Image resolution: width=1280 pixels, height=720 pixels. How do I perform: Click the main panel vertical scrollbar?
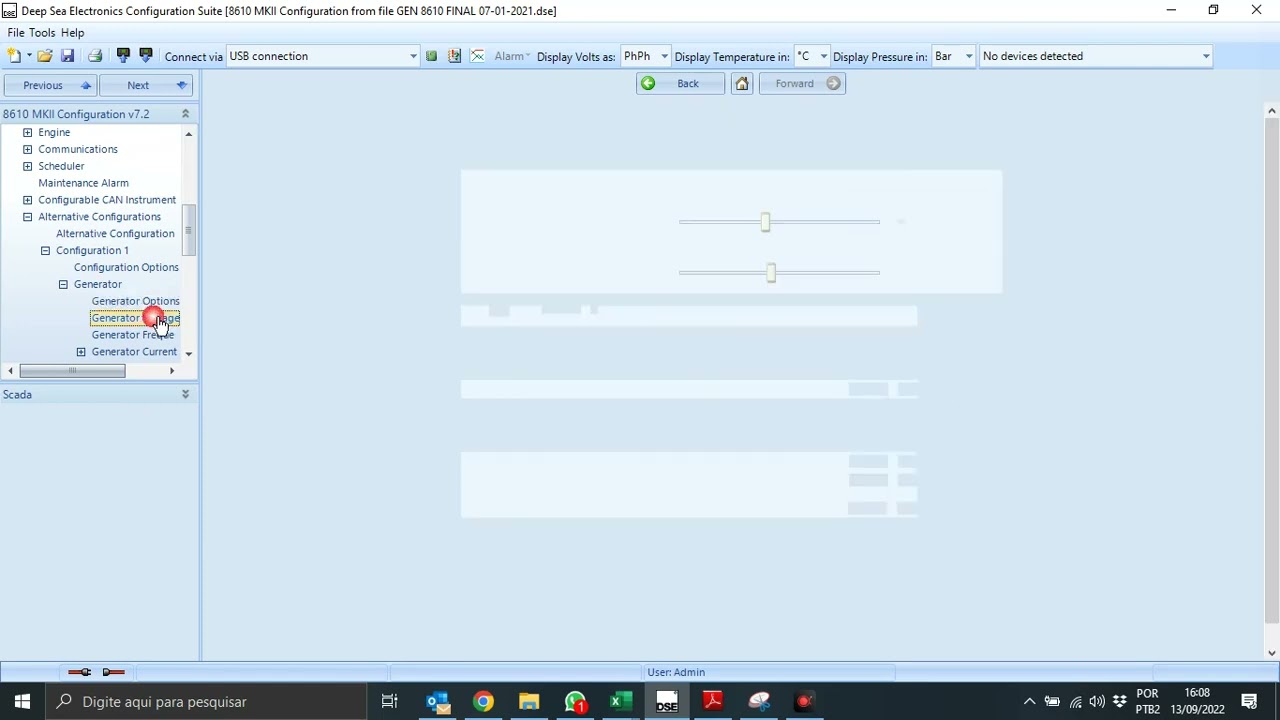1271,370
